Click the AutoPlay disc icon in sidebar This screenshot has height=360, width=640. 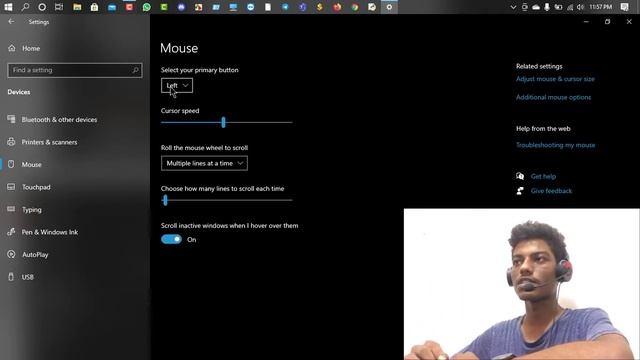coord(11,254)
